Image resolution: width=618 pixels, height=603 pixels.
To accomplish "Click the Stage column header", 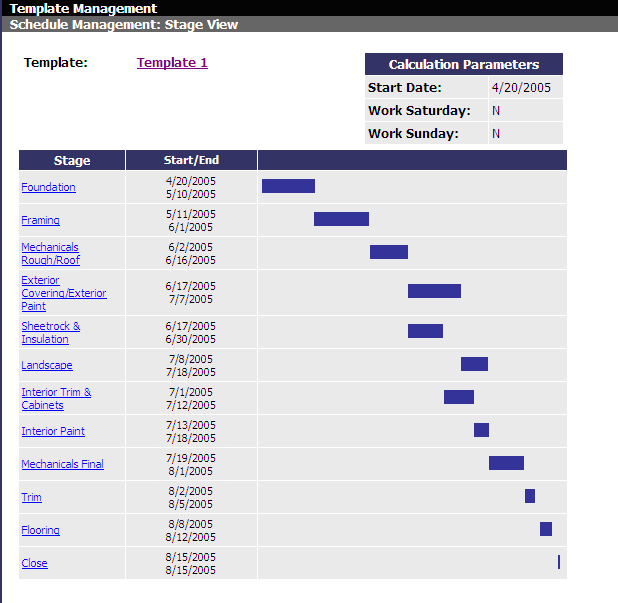I will point(72,160).
